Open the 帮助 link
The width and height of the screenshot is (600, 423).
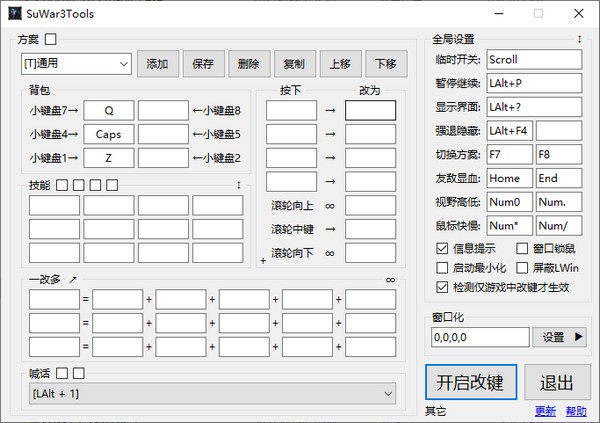click(x=576, y=412)
